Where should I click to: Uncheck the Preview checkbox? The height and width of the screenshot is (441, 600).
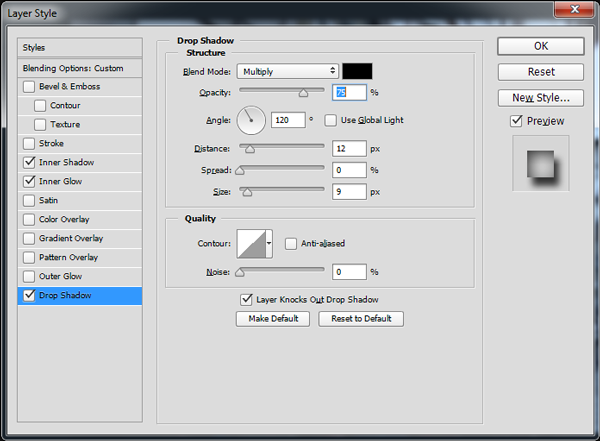point(516,121)
